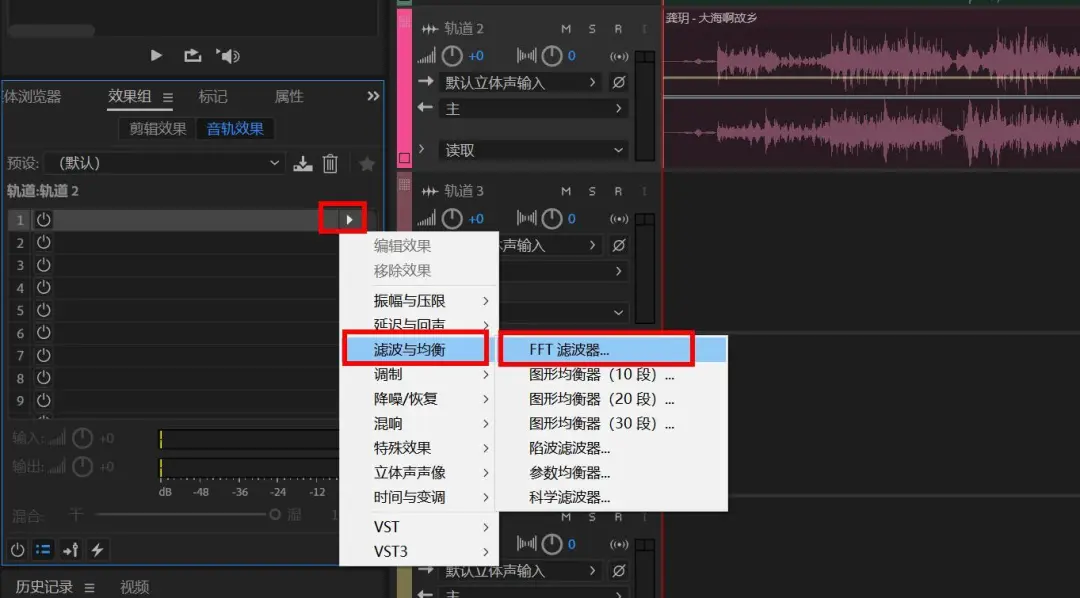Viewport: 1080px width, 598px height.
Task: Select the 效果组 tab
Action: pos(129,96)
